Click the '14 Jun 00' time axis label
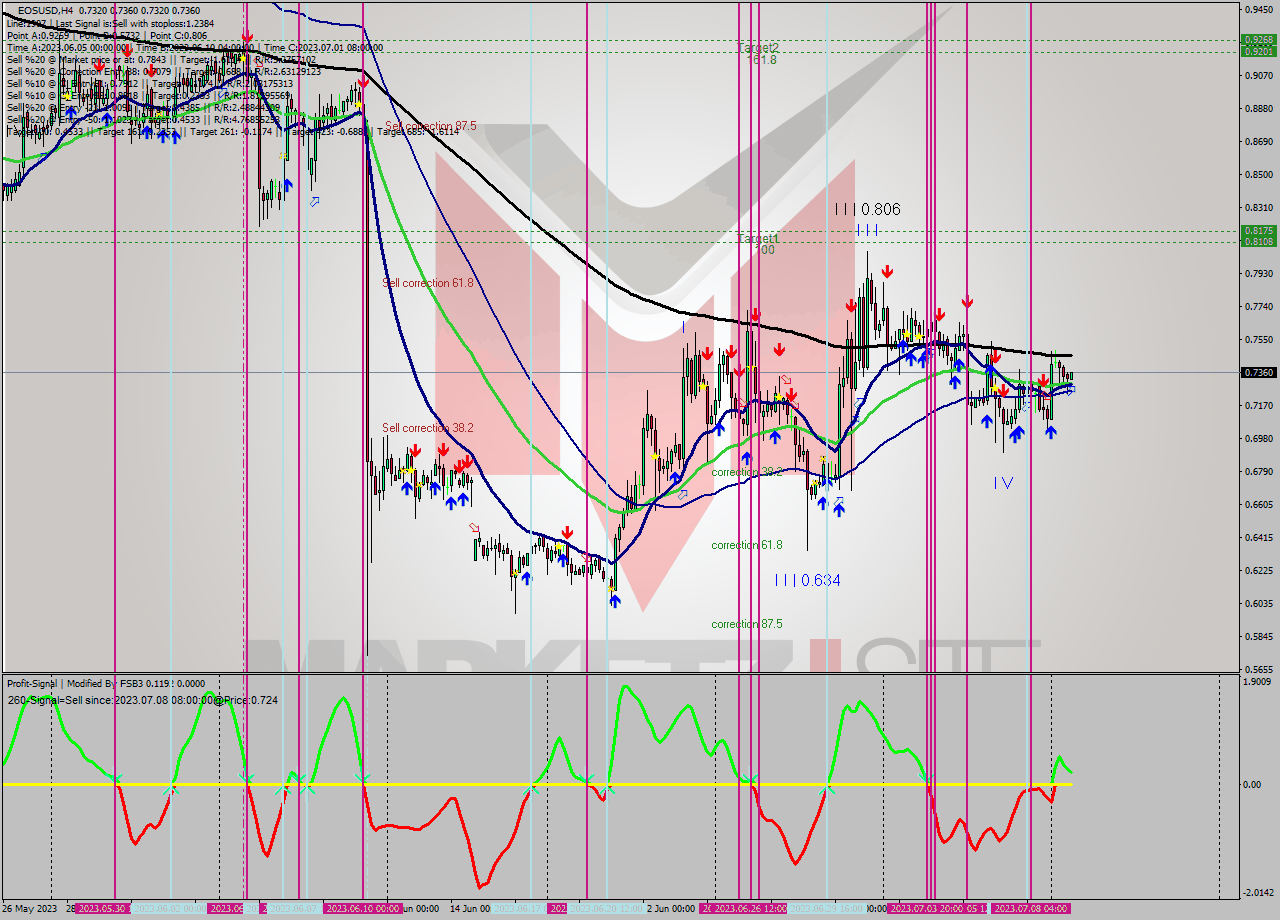 click(x=470, y=908)
